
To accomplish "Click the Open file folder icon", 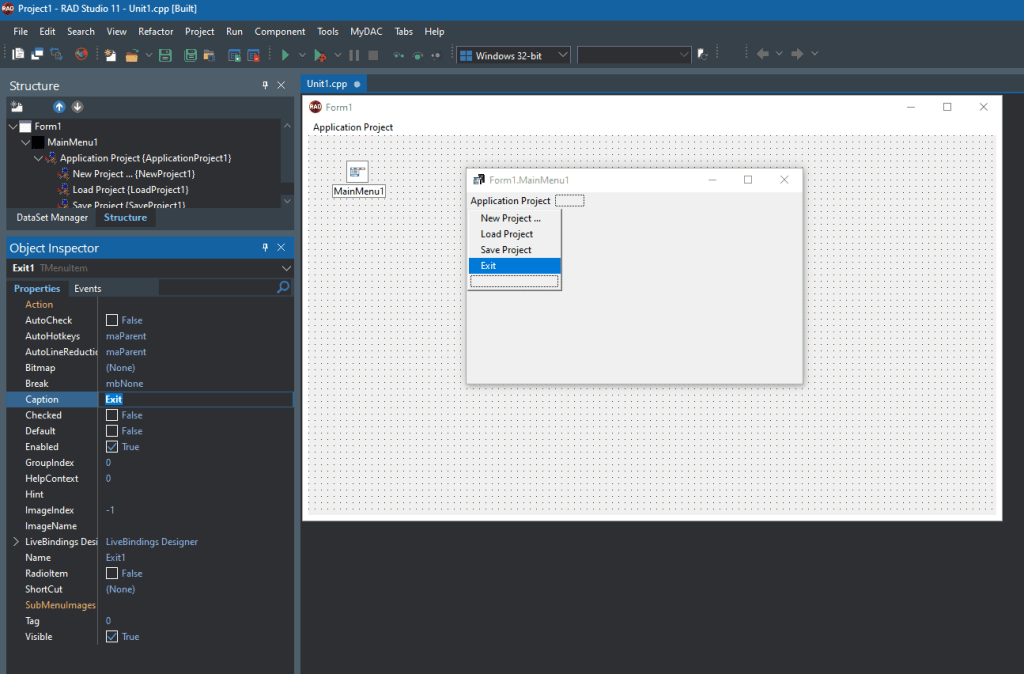I will 131,56.
